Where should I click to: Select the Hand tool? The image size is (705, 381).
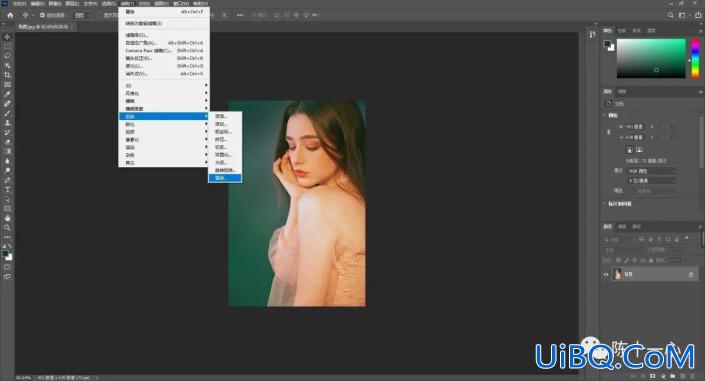[7, 218]
